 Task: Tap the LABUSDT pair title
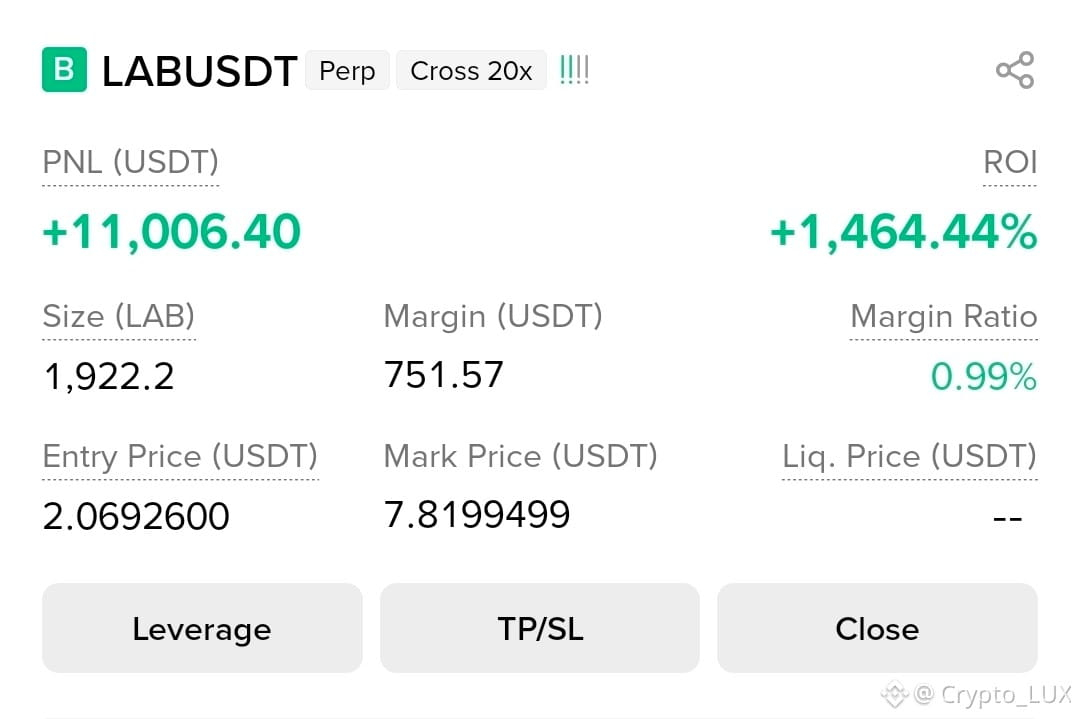[200, 71]
